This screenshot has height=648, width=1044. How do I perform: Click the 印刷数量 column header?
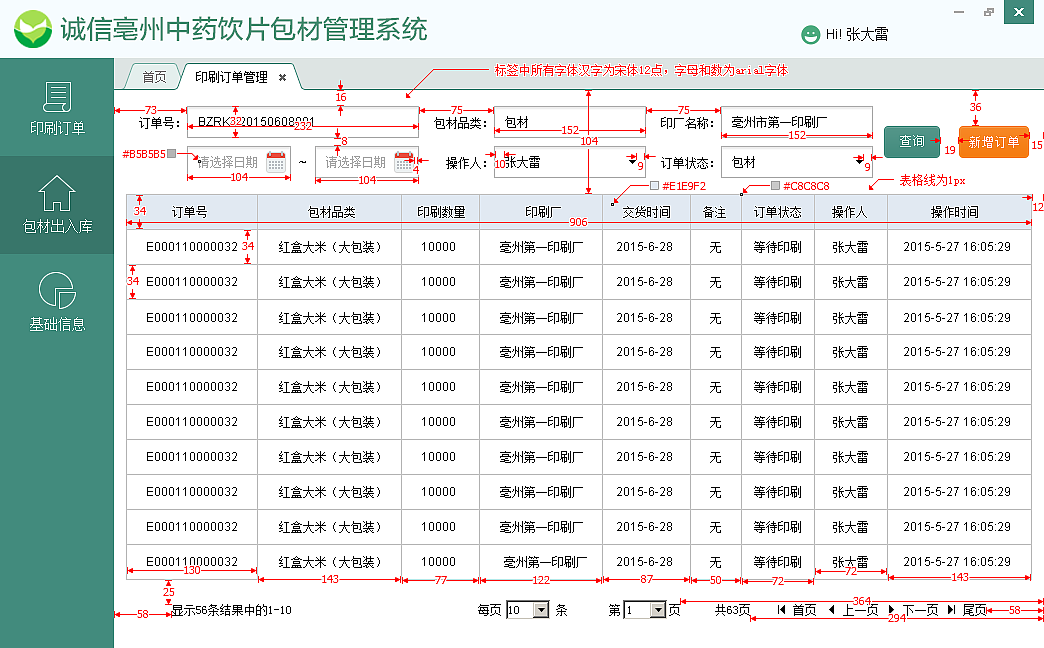point(441,212)
